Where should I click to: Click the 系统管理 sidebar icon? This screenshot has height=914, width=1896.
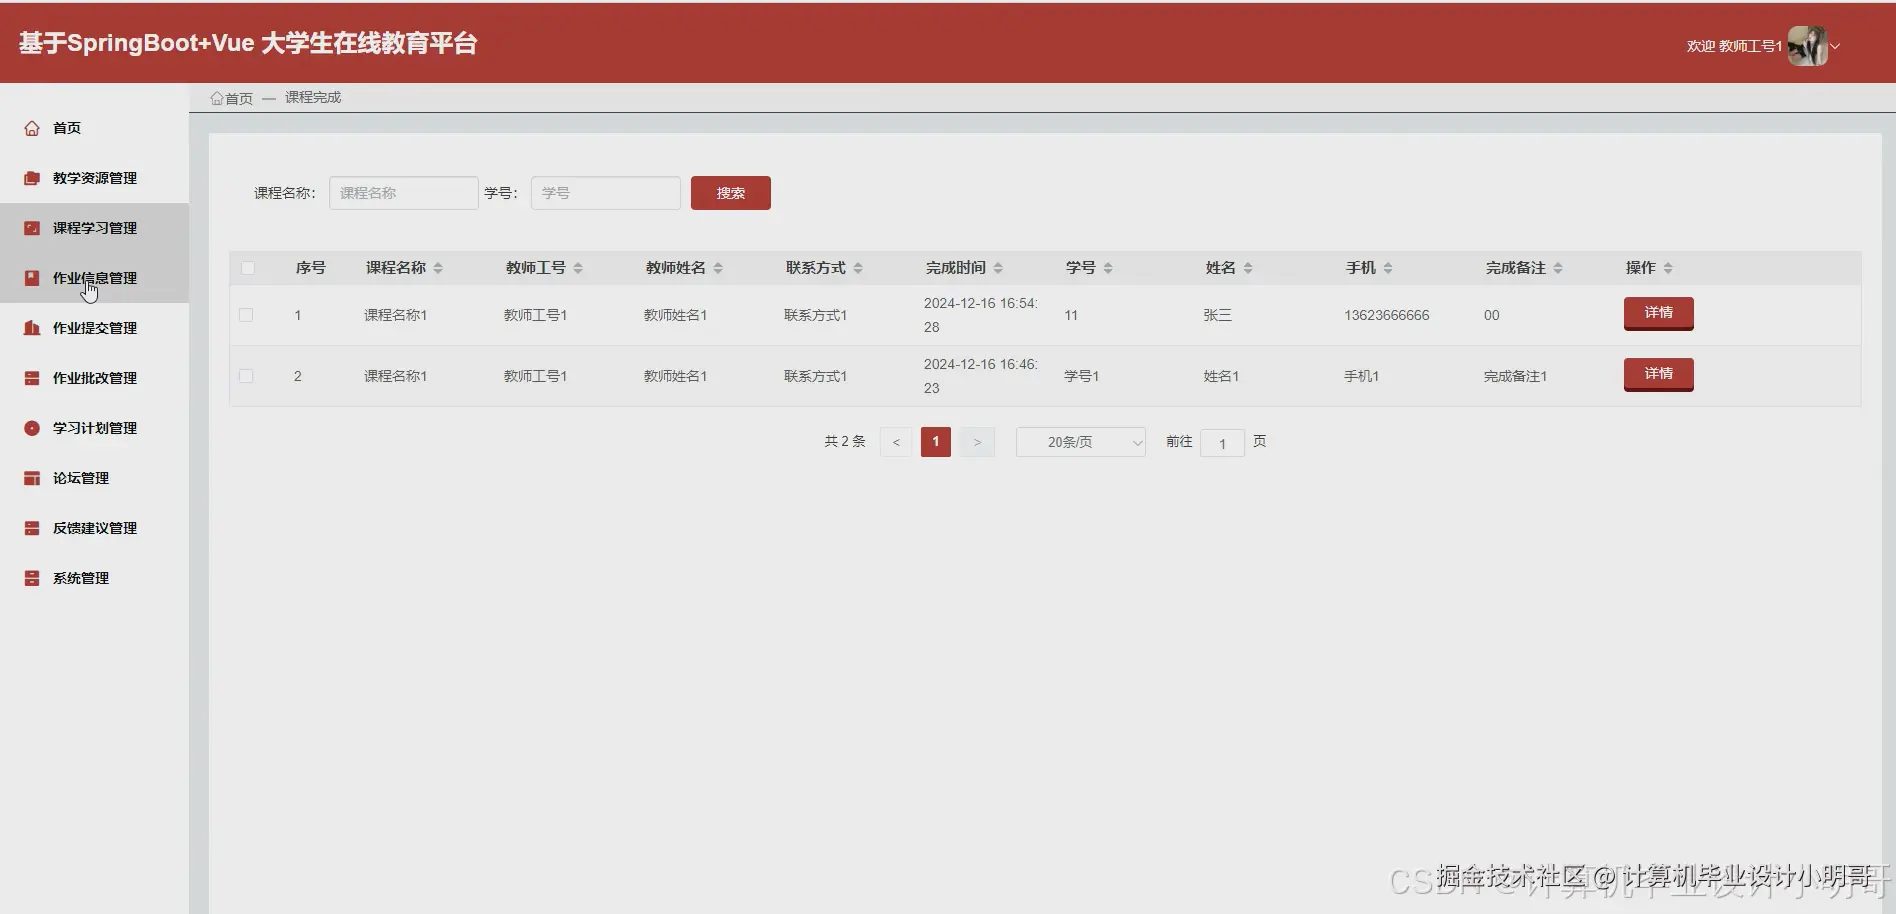(x=32, y=578)
